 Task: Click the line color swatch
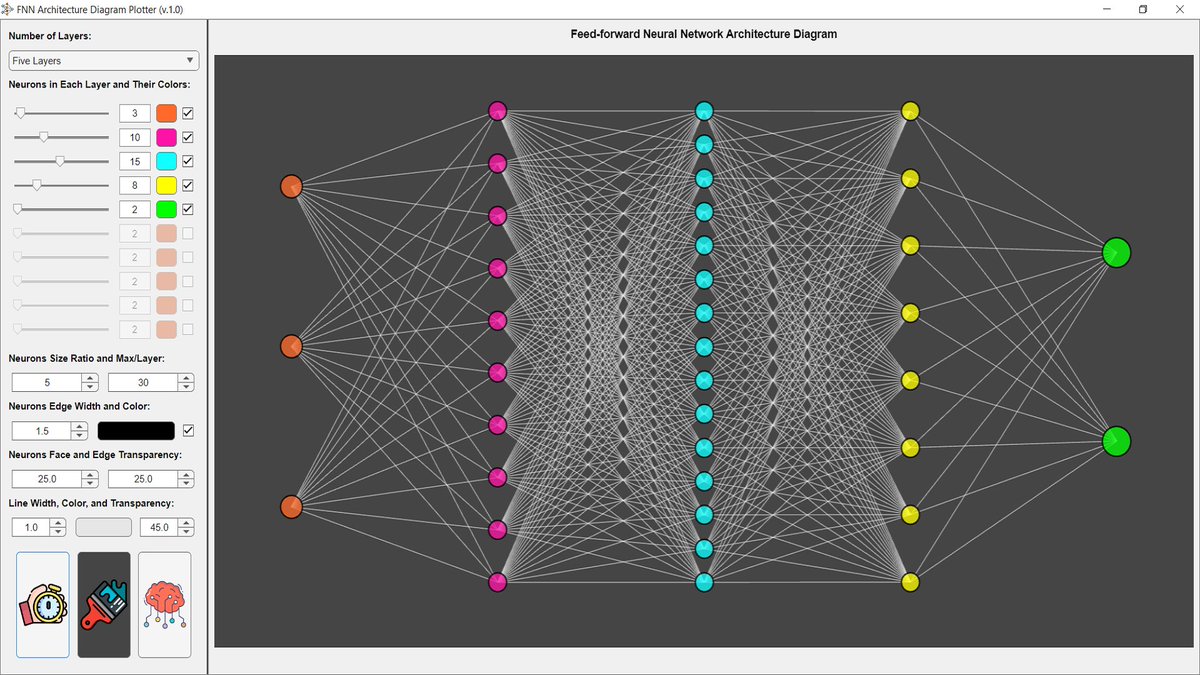pyautogui.click(x=103, y=526)
